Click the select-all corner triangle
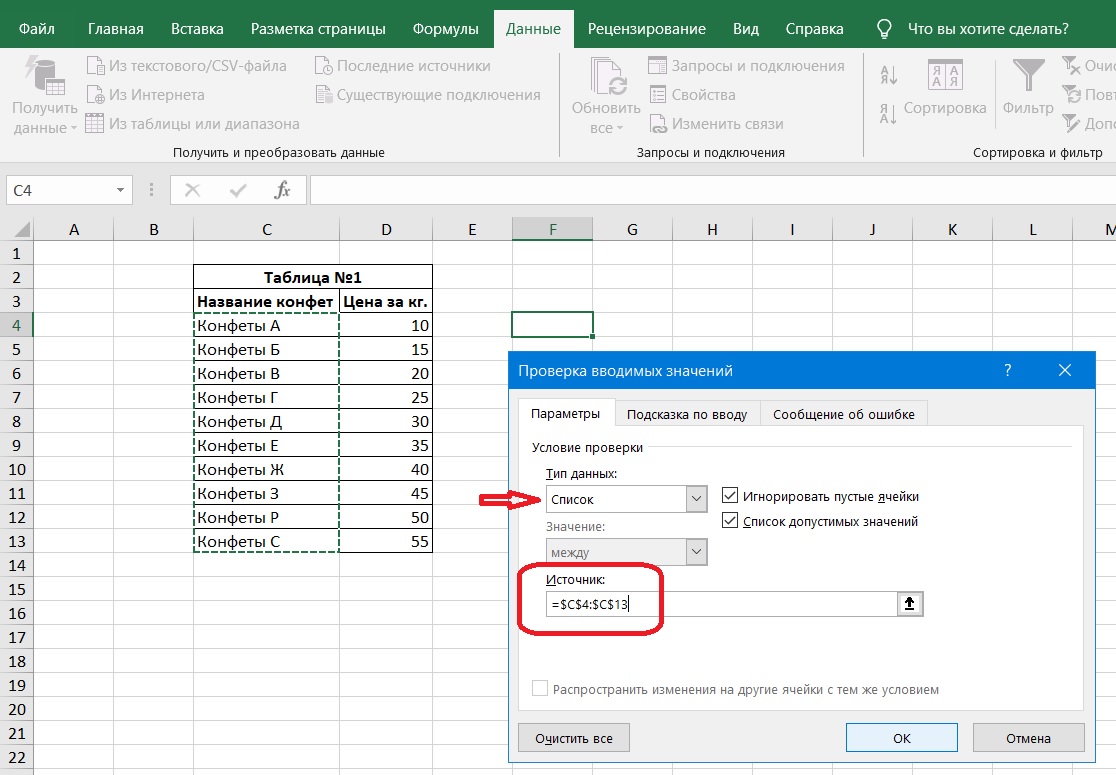The width and height of the screenshot is (1116, 775). 21,228
